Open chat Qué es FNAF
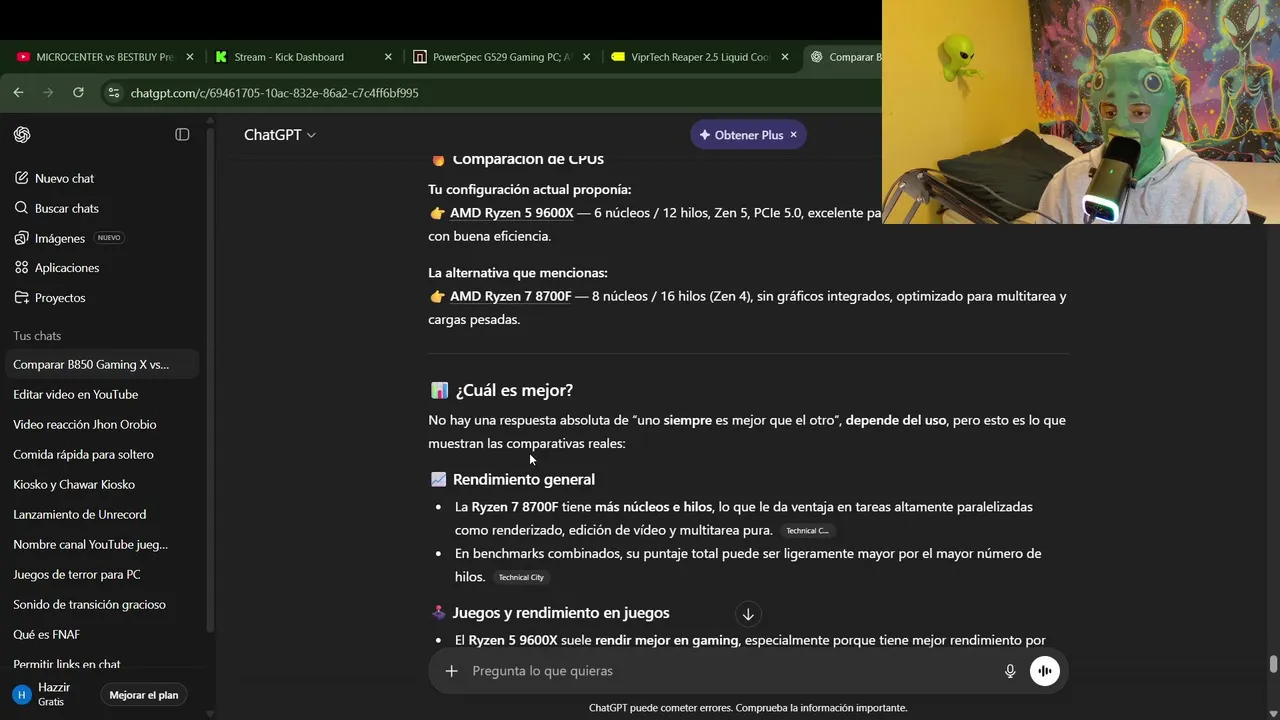This screenshot has width=1280, height=720. click(47, 634)
